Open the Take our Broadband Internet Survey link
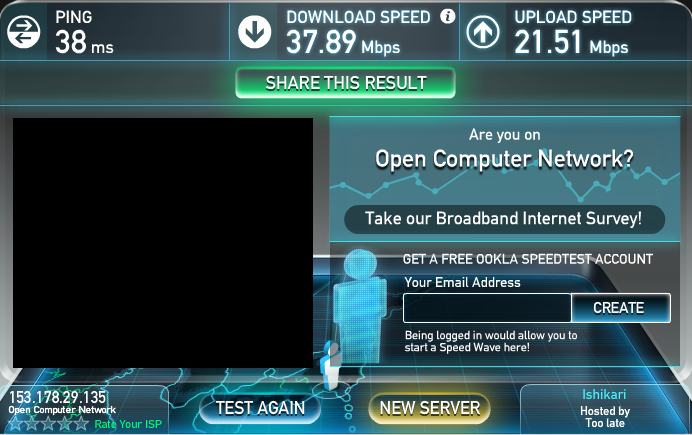The width and height of the screenshot is (692, 435). [x=504, y=219]
